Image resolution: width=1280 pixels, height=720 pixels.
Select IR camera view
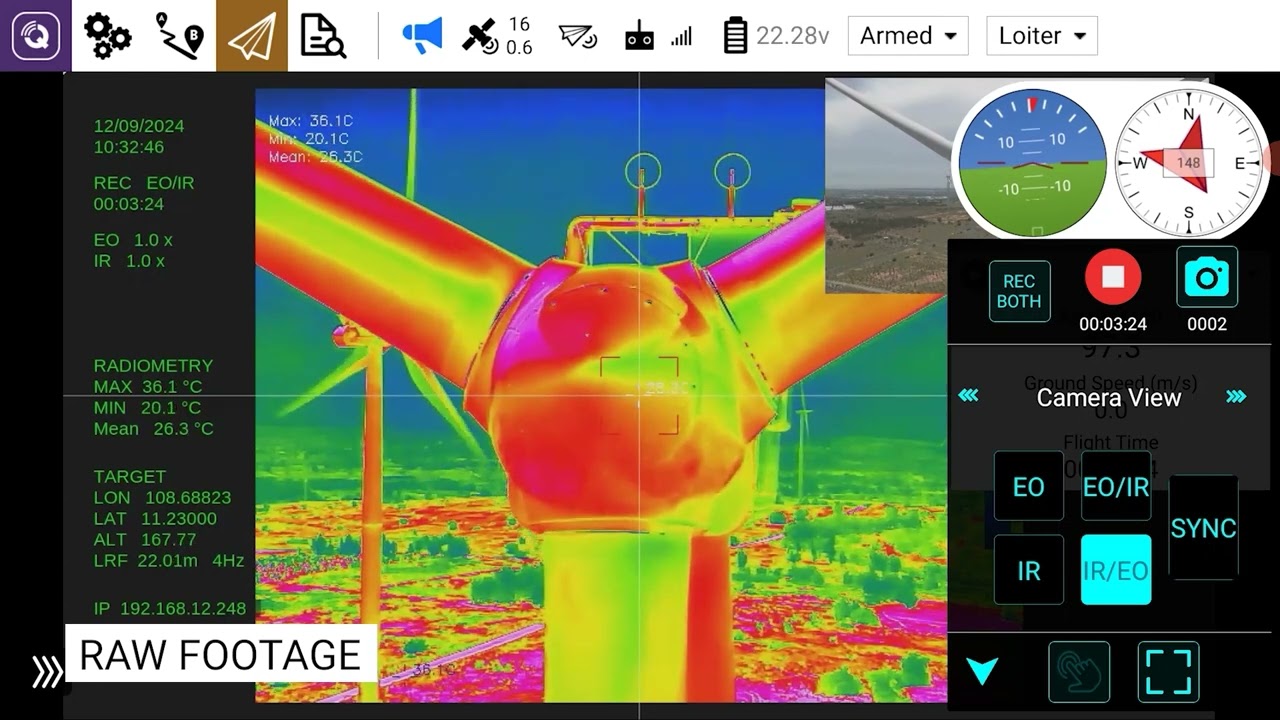[1028, 570]
